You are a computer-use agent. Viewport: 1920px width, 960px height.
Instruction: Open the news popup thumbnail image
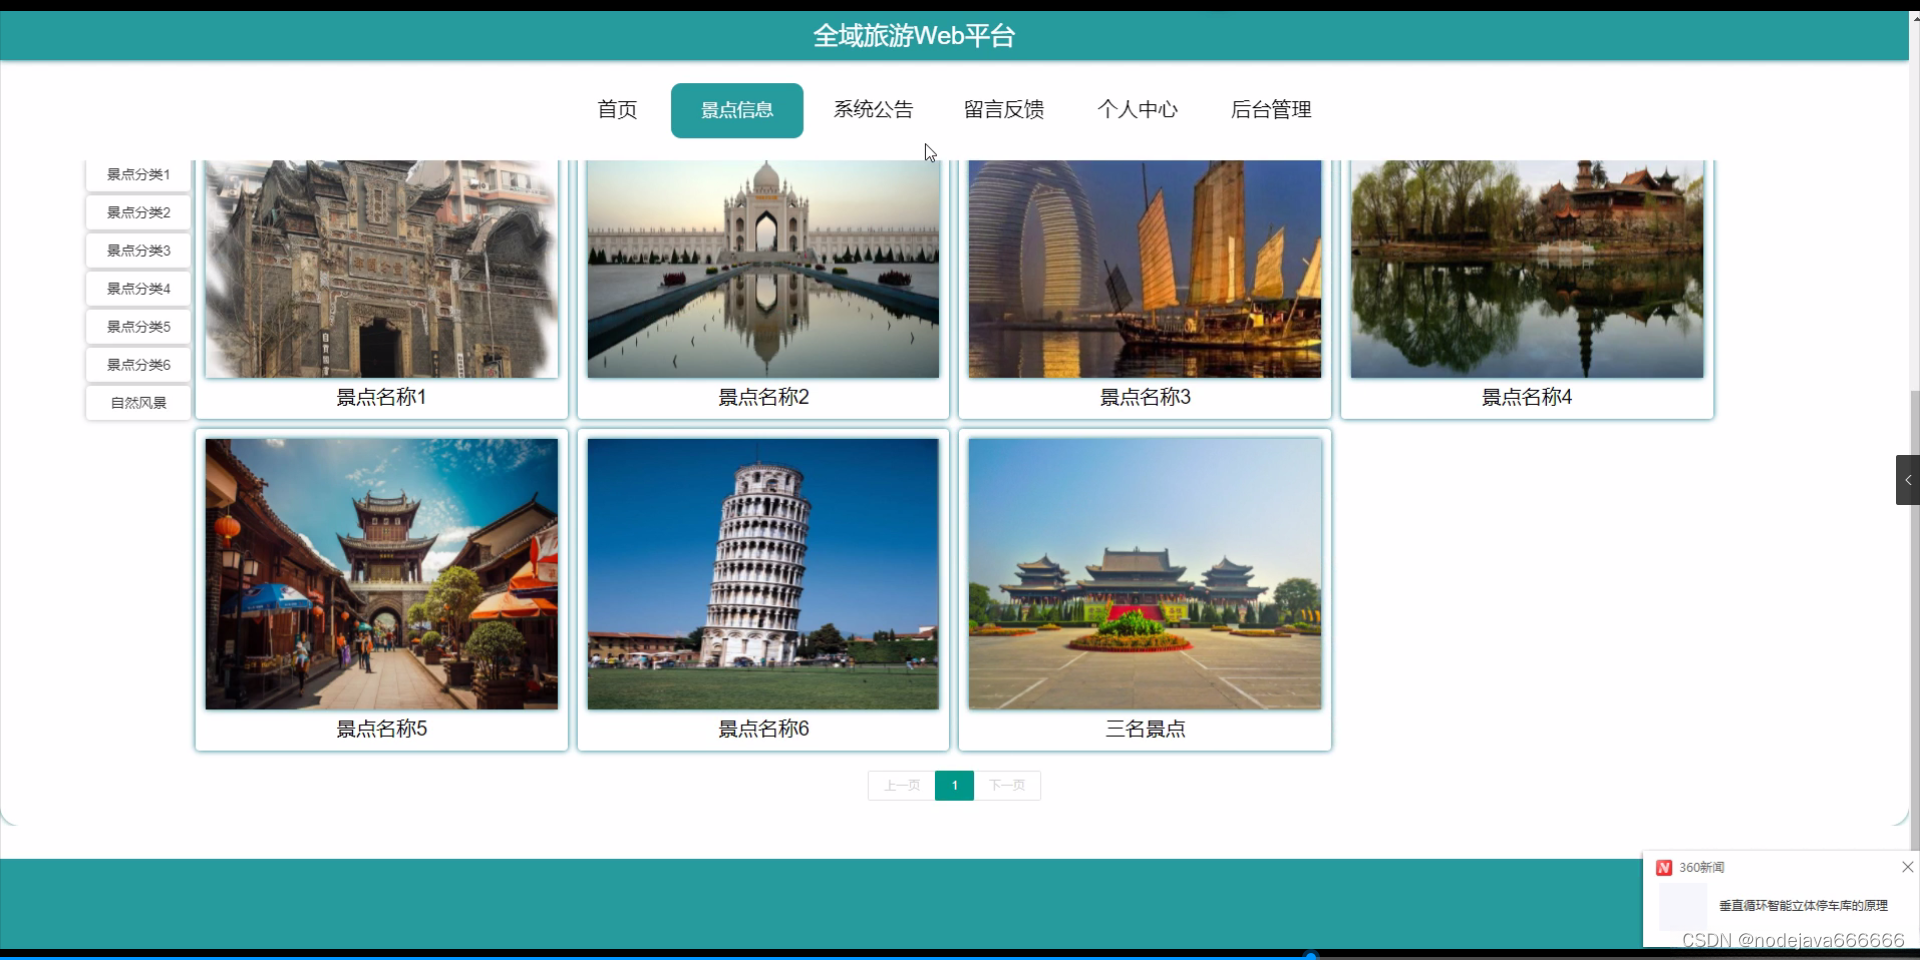click(1683, 906)
